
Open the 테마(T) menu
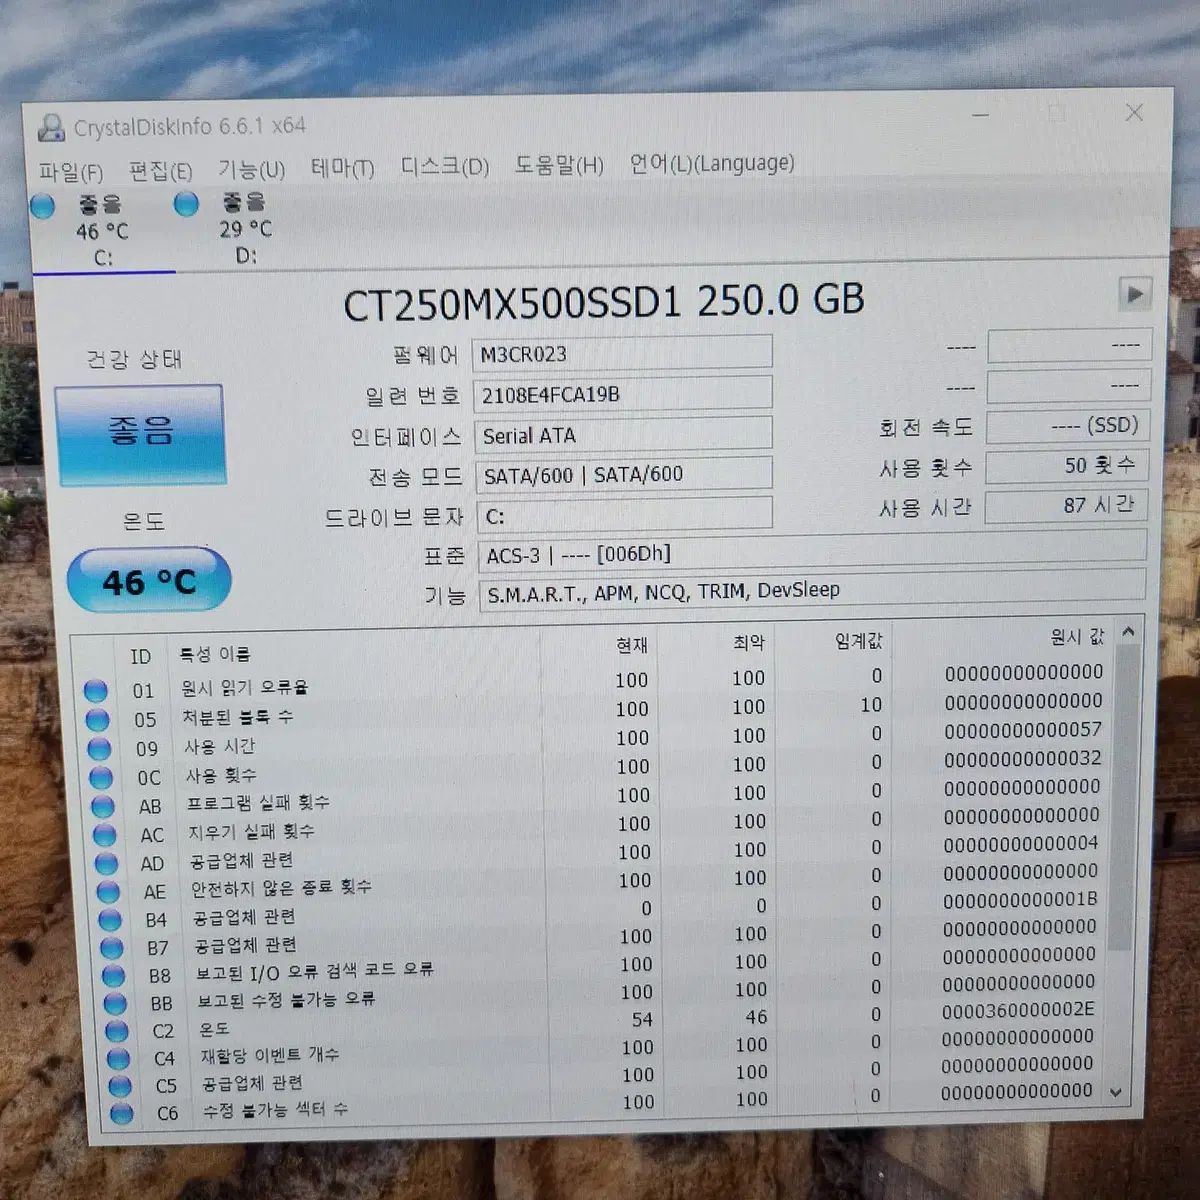pyautogui.click(x=342, y=168)
